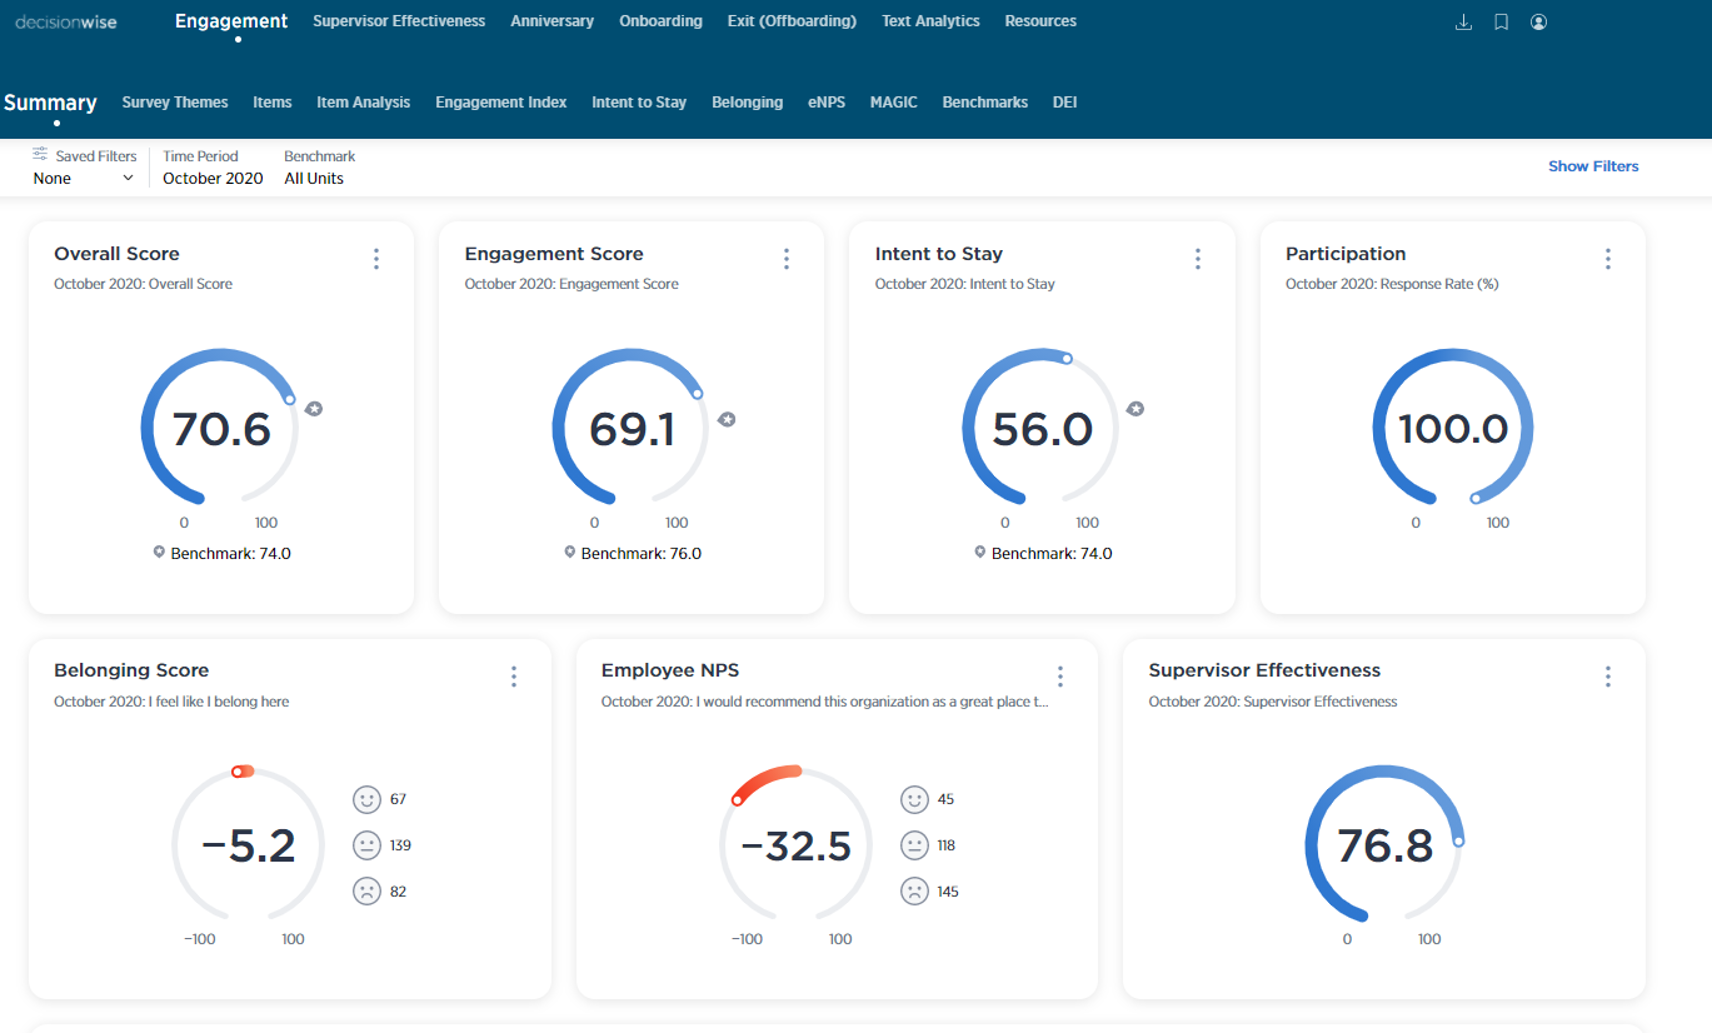
Task: Open the user profile icon
Action: click(x=1539, y=22)
